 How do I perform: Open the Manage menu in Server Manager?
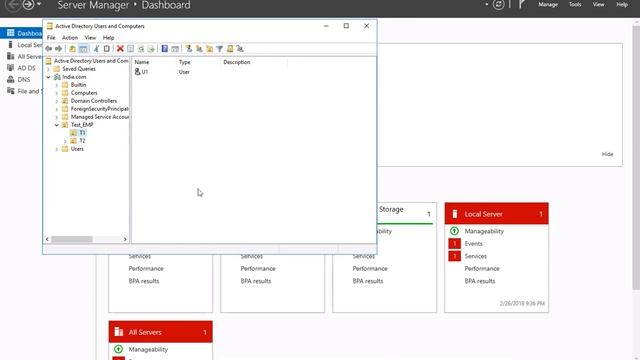tap(548, 4)
